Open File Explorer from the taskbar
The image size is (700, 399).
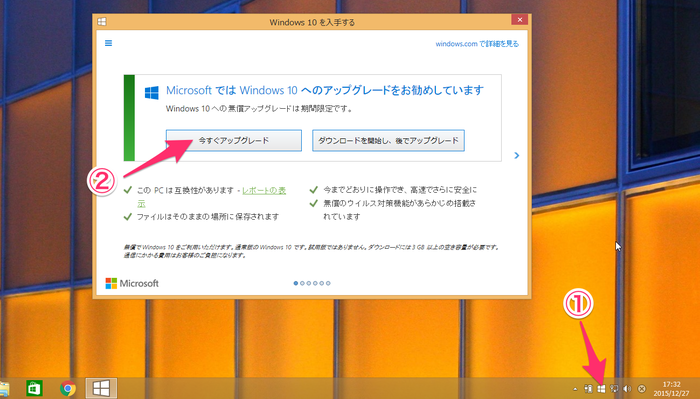click(4, 389)
